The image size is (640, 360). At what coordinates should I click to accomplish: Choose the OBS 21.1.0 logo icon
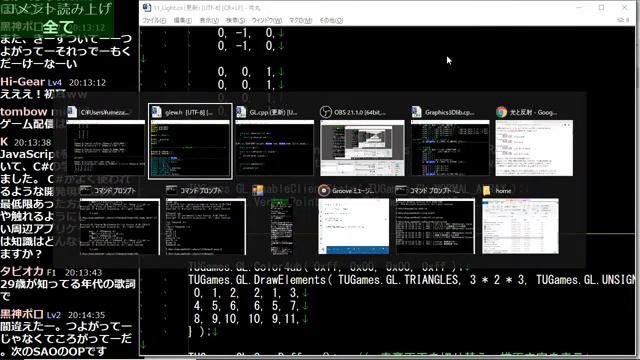326,112
